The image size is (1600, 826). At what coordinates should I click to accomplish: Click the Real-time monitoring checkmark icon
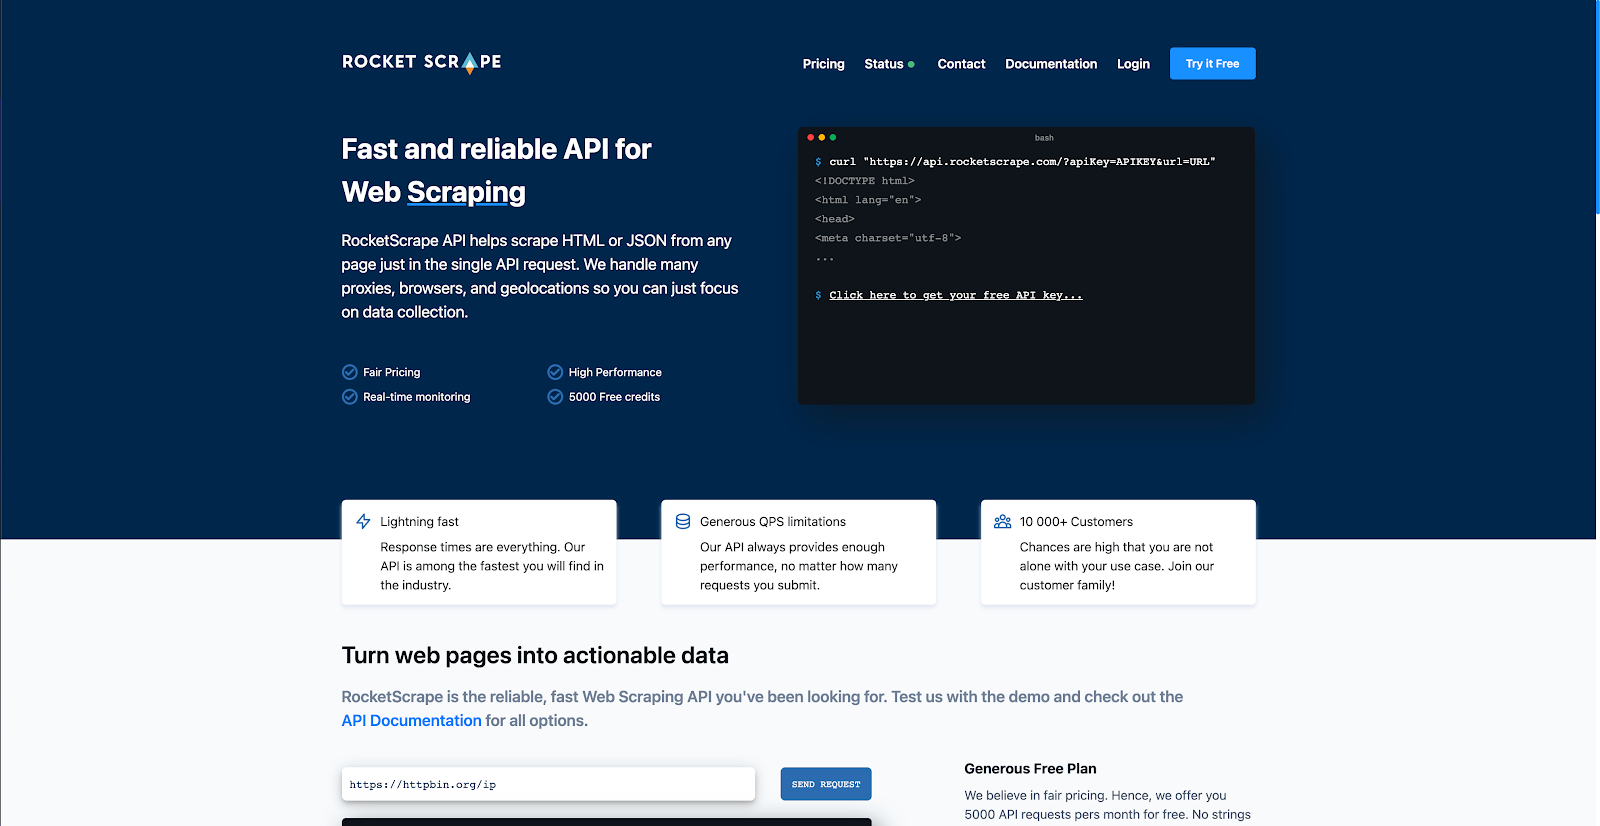pyautogui.click(x=350, y=397)
